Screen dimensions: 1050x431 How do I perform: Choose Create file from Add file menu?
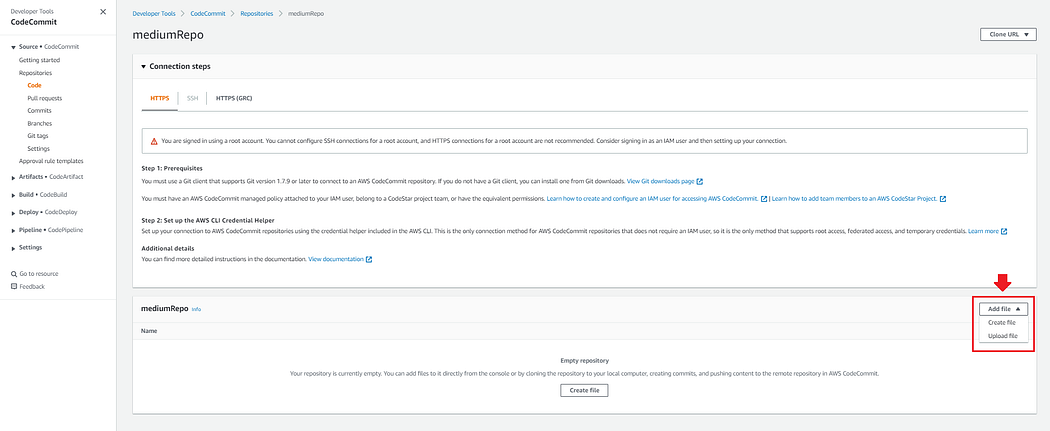pos(1001,323)
